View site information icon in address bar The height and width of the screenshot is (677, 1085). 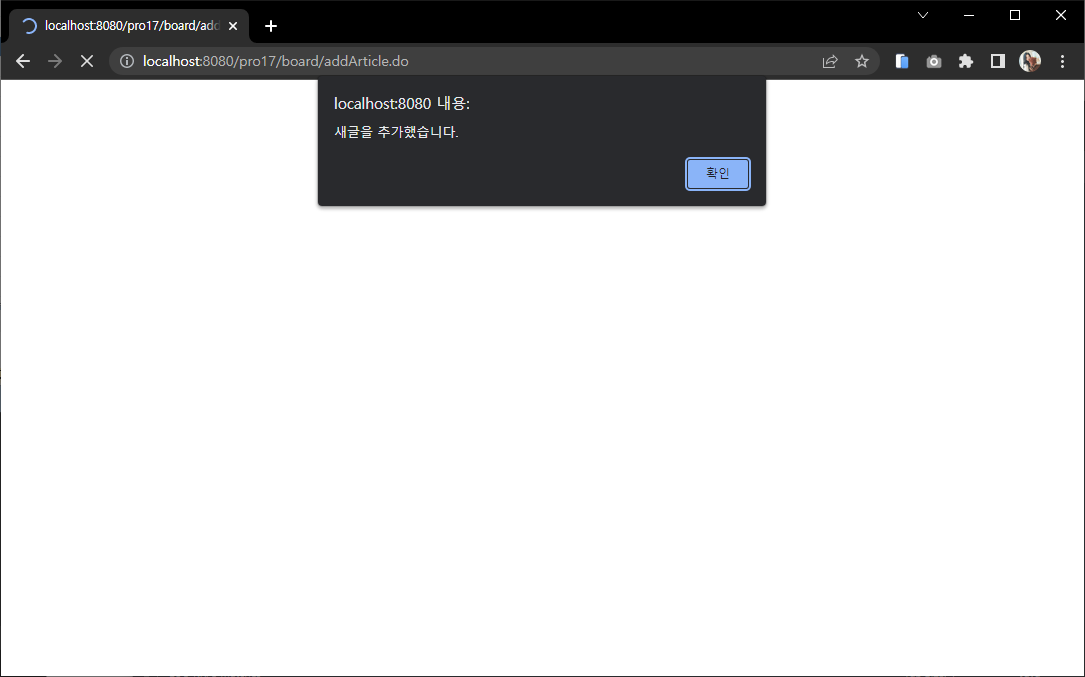[127, 62]
